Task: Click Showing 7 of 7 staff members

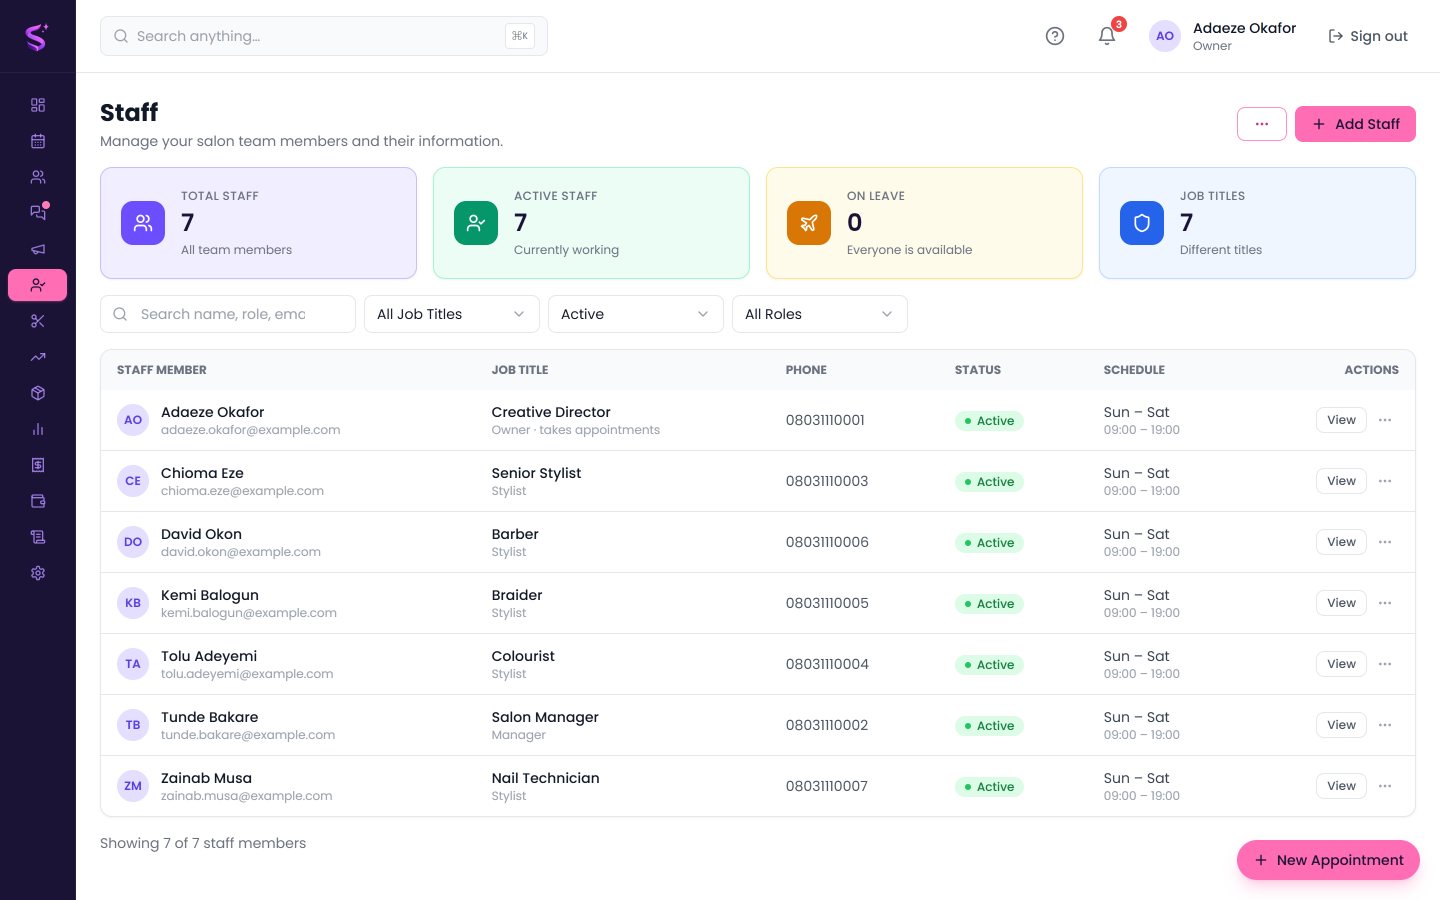Action: 203,843
